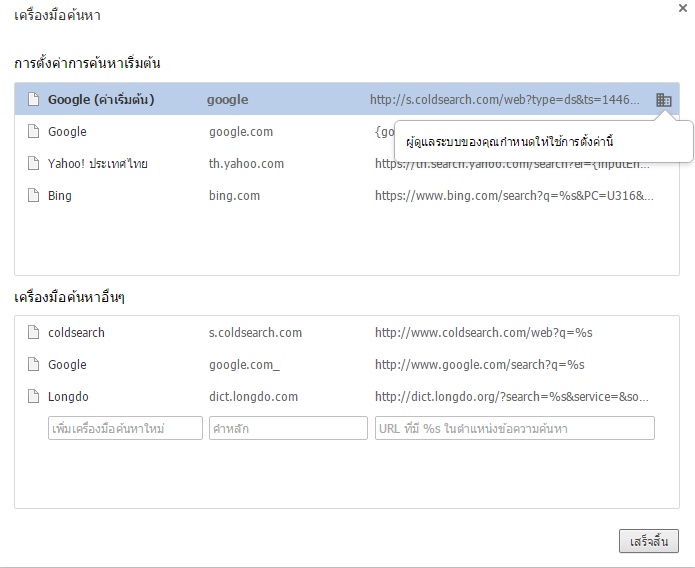
Task: Click the page icon next to Bing
Action: [x=34, y=196]
